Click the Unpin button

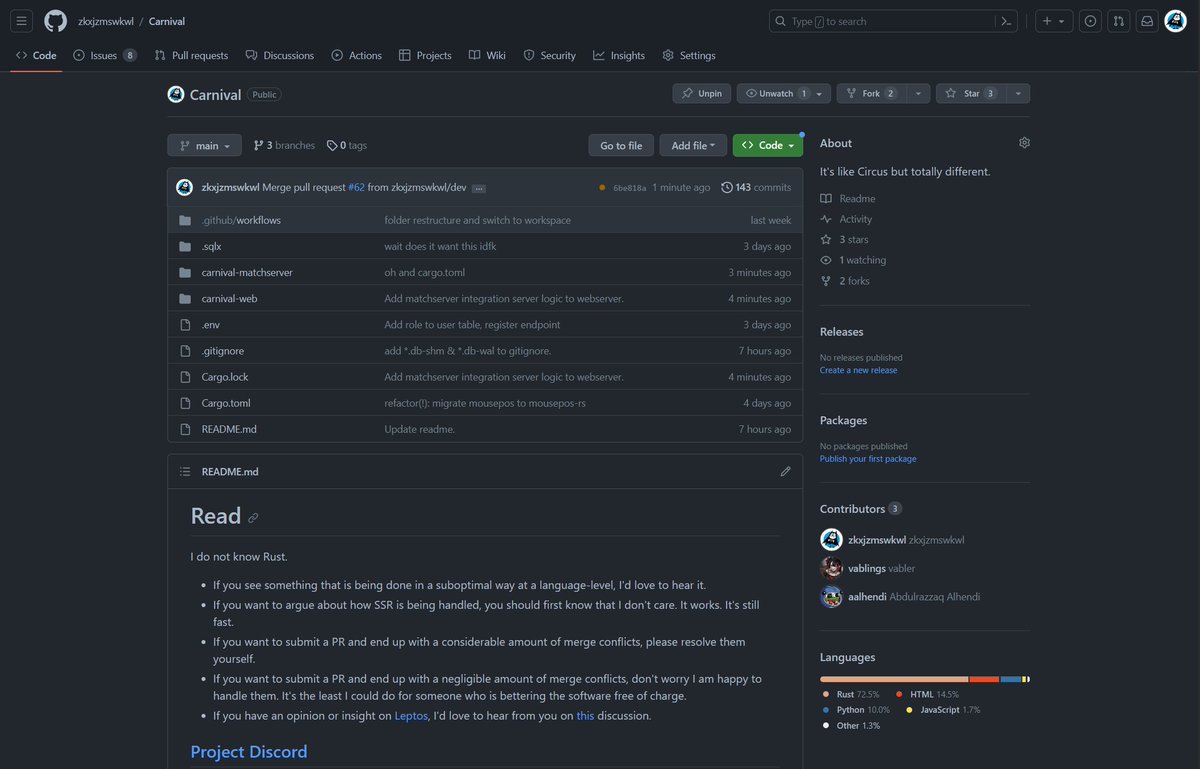click(702, 93)
